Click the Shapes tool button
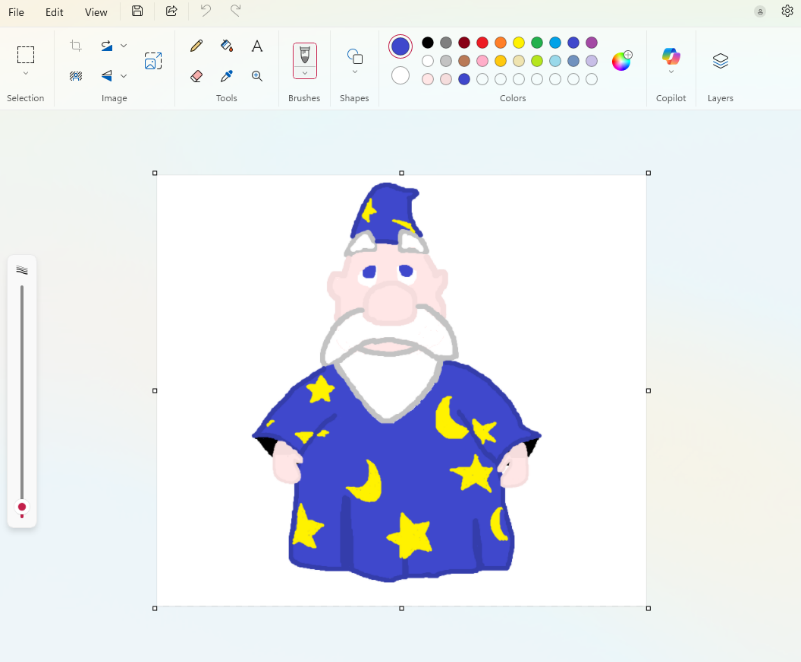Viewport: 801px width, 662px height. coord(355,56)
